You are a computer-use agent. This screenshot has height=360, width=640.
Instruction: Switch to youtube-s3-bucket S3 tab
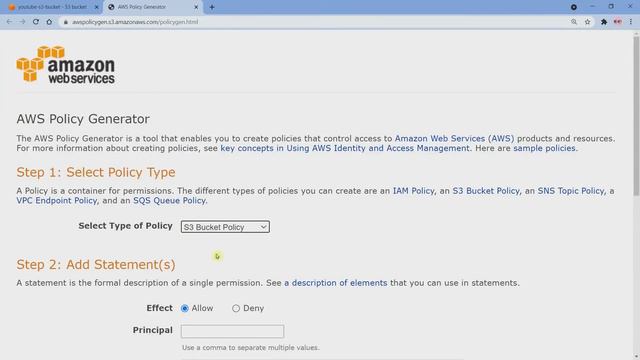pyautogui.click(x=52, y=7)
